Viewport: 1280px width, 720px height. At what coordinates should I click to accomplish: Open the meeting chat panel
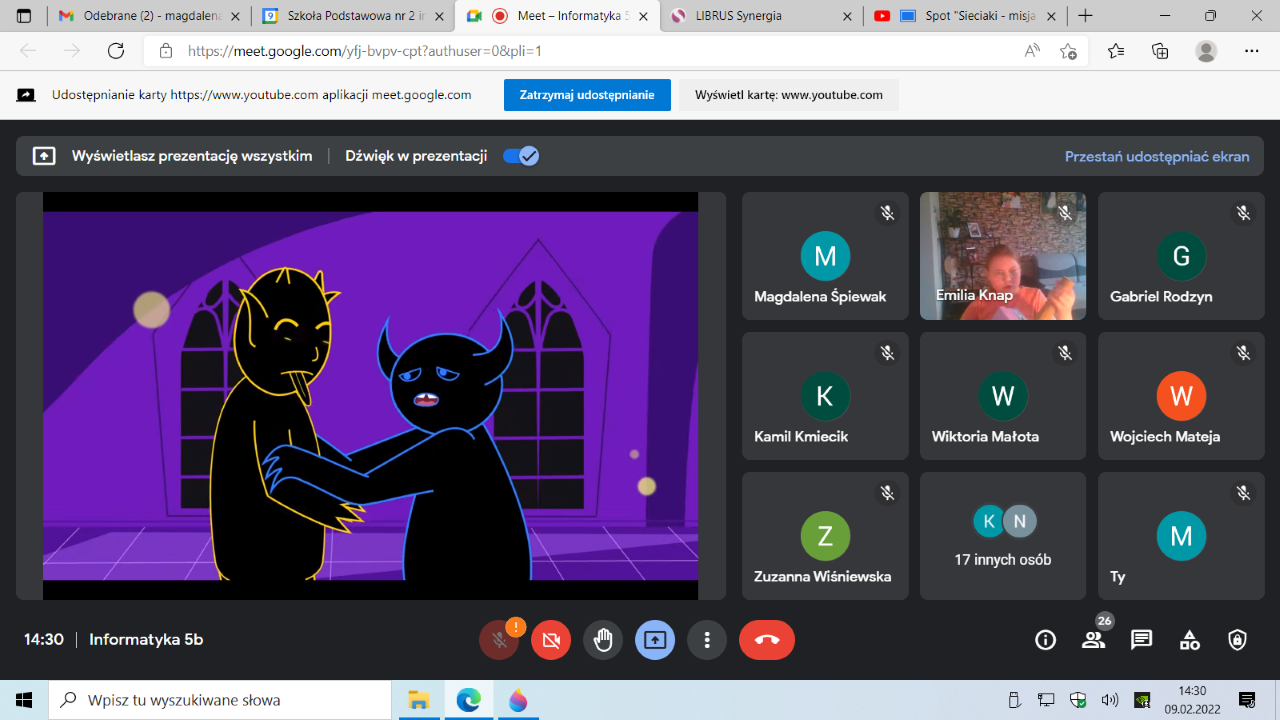click(1141, 640)
